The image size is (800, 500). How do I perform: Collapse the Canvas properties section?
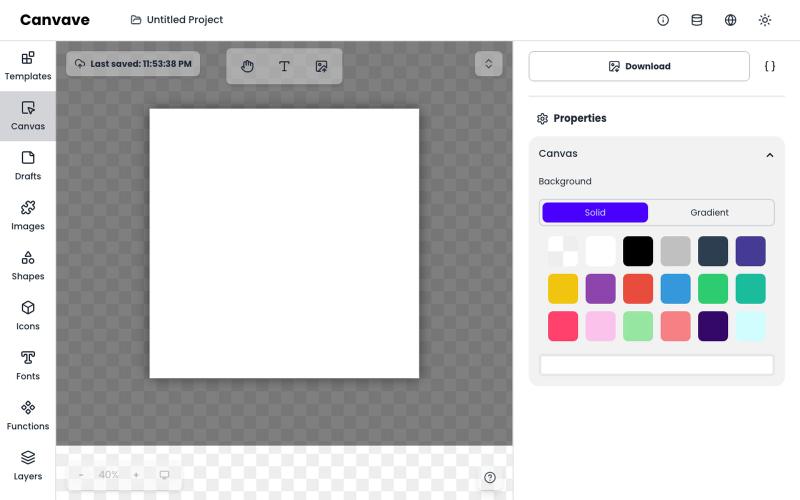(x=770, y=155)
